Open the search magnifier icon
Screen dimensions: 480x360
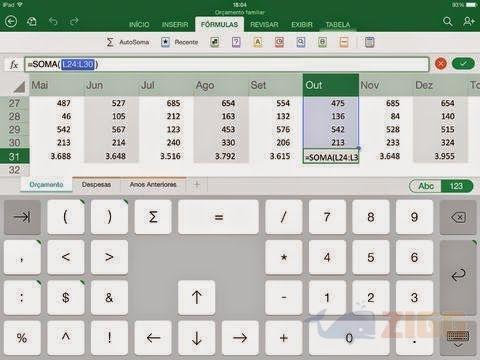pos(448,22)
